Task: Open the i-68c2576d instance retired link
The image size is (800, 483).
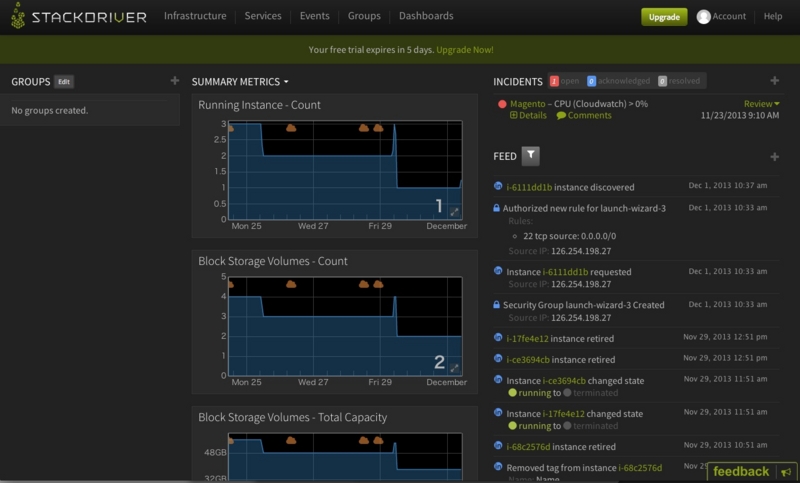Action: click(x=528, y=447)
